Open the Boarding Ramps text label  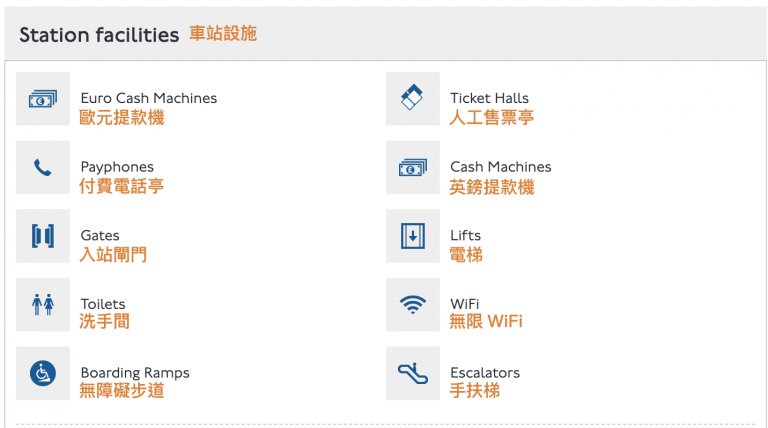coord(135,373)
